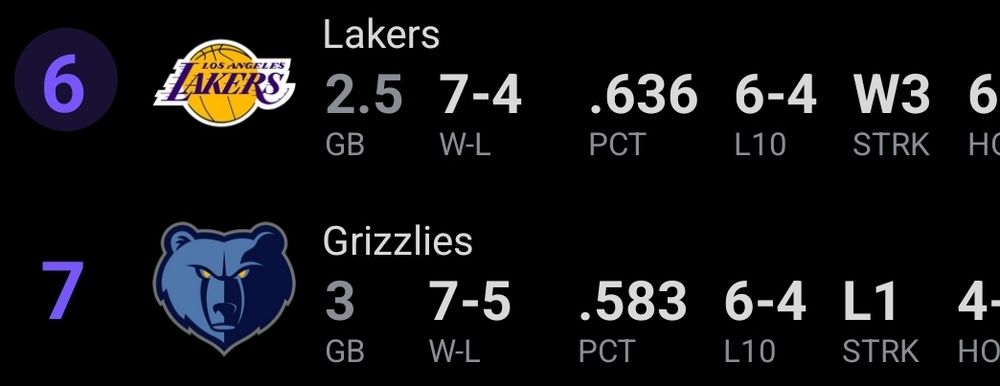Open the Memphis Grizzlies bear logo
This screenshot has width=1000, height=386.
point(224,288)
